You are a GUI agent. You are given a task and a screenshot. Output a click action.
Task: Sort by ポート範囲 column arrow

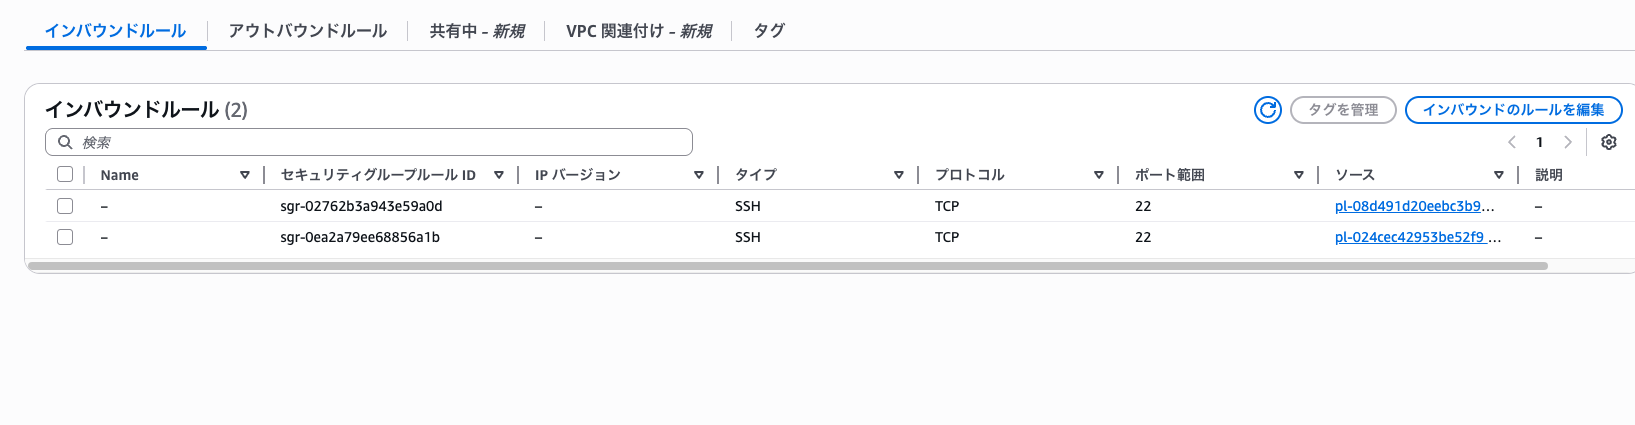[1298, 175]
